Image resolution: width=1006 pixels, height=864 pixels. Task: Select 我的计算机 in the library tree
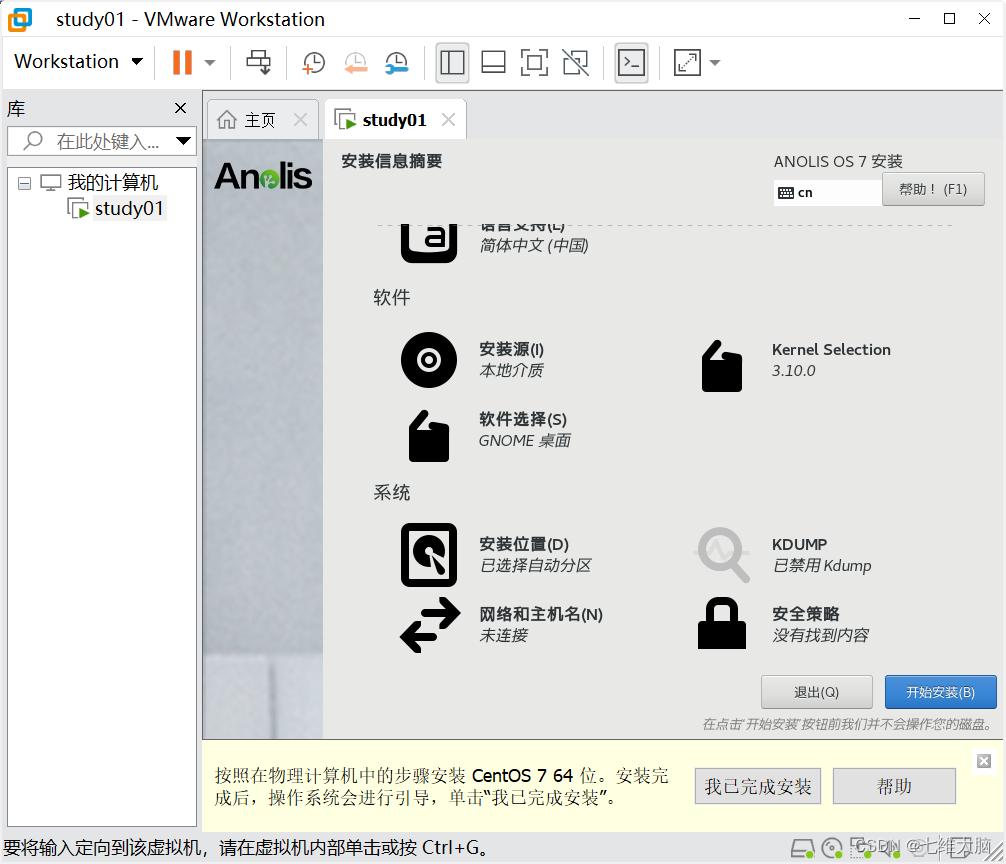[112, 183]
